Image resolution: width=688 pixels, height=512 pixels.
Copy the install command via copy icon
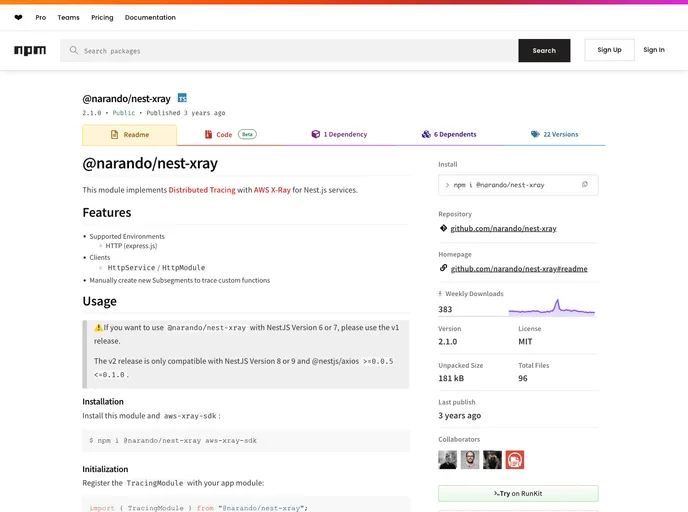[x=585, y=185]
